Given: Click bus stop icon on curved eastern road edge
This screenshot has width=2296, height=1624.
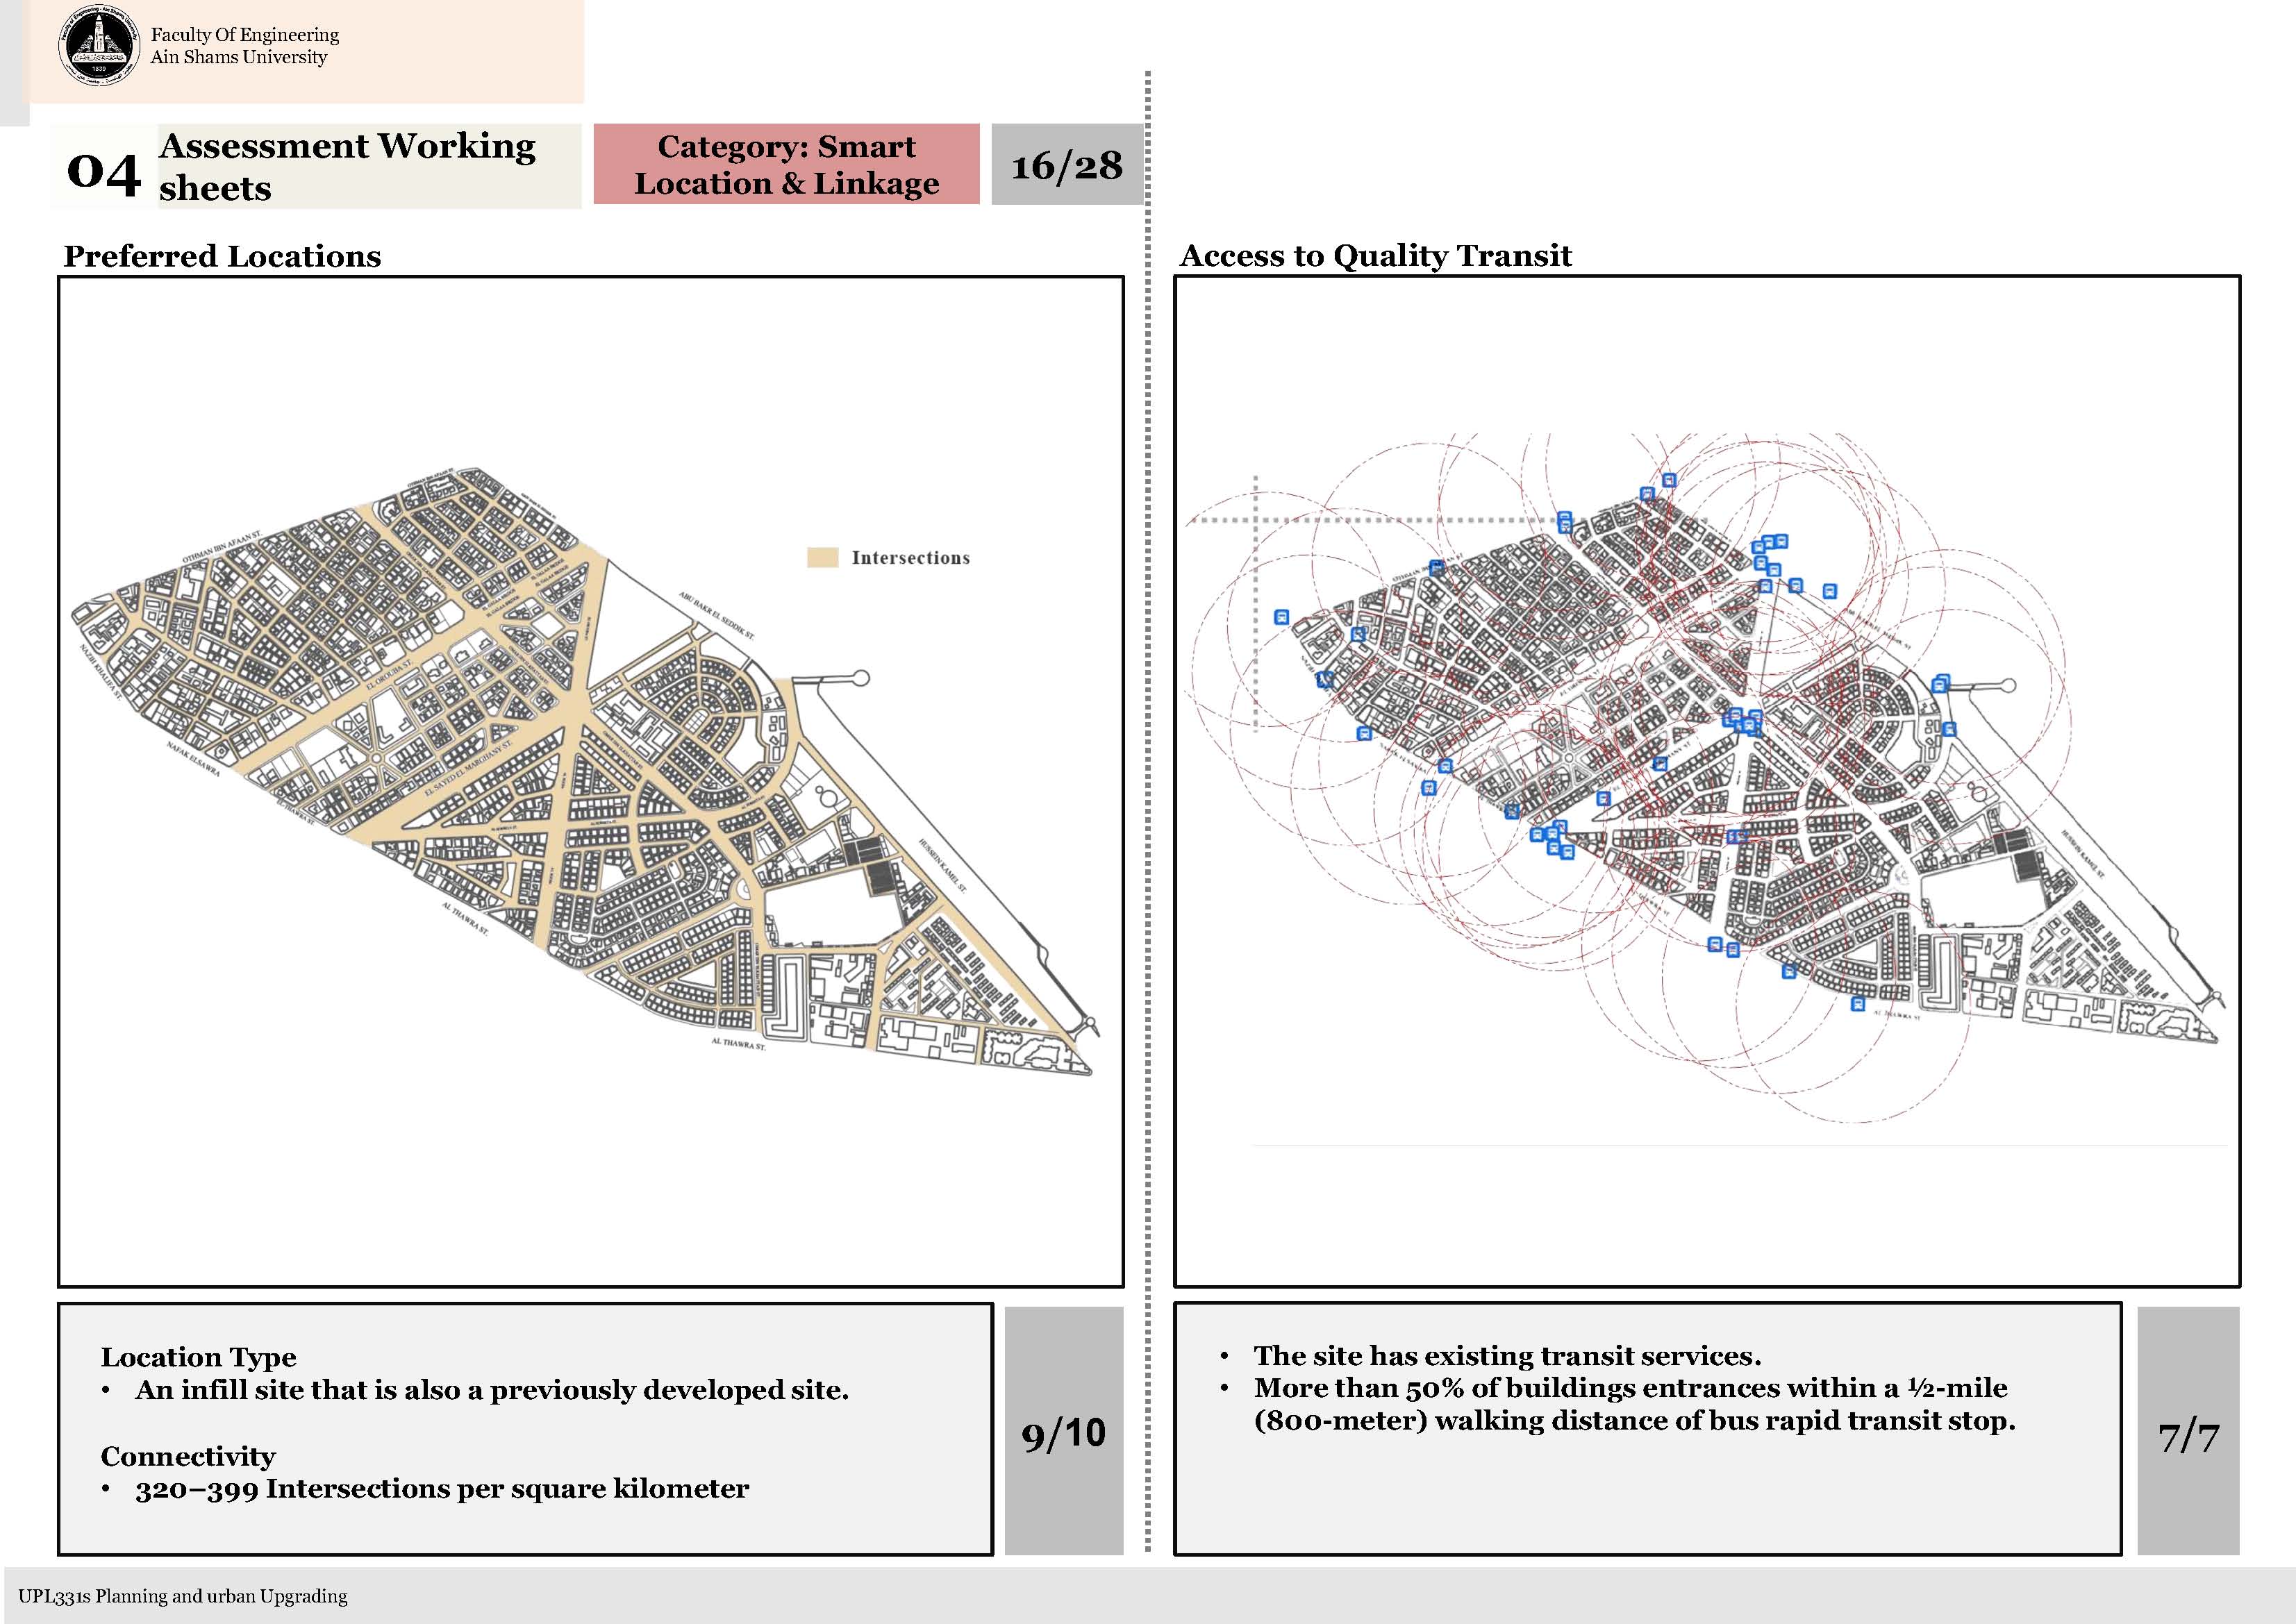Looking at the screenshot, I should pos(1948,729).
